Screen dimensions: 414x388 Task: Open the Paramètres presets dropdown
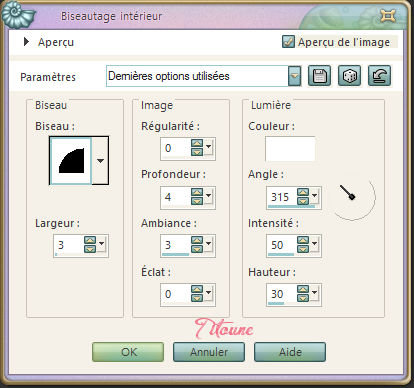(x=295, y=76)
